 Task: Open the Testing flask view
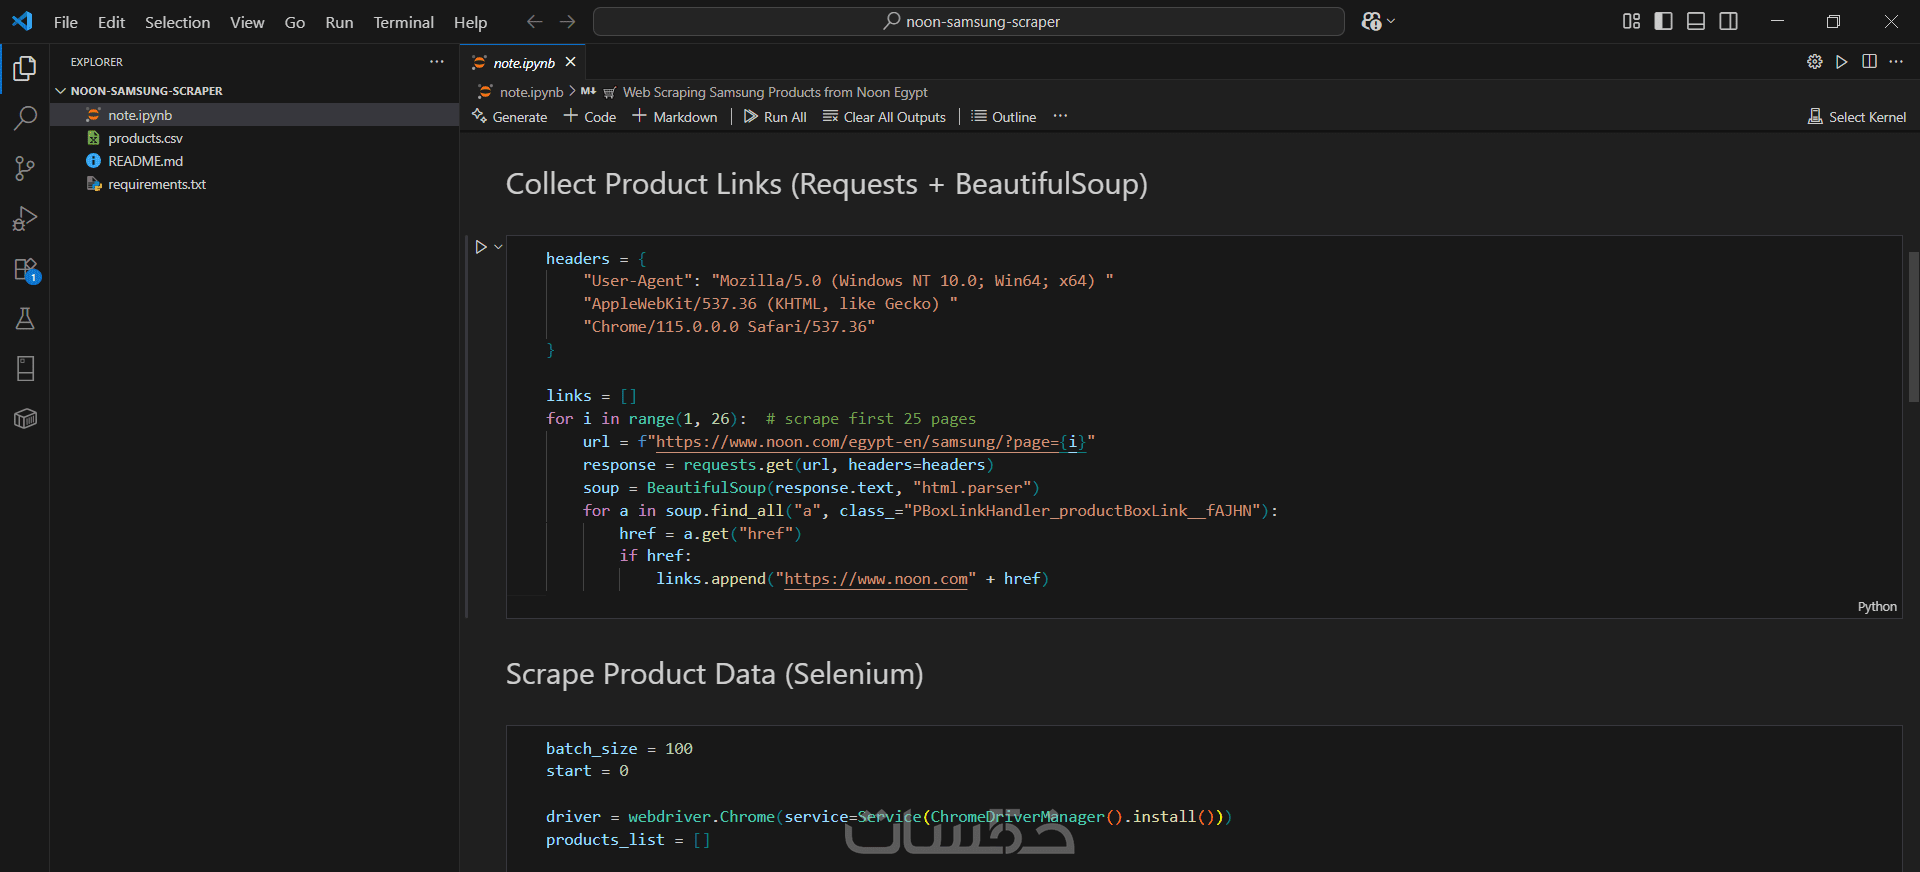click(x=25, y=319)
